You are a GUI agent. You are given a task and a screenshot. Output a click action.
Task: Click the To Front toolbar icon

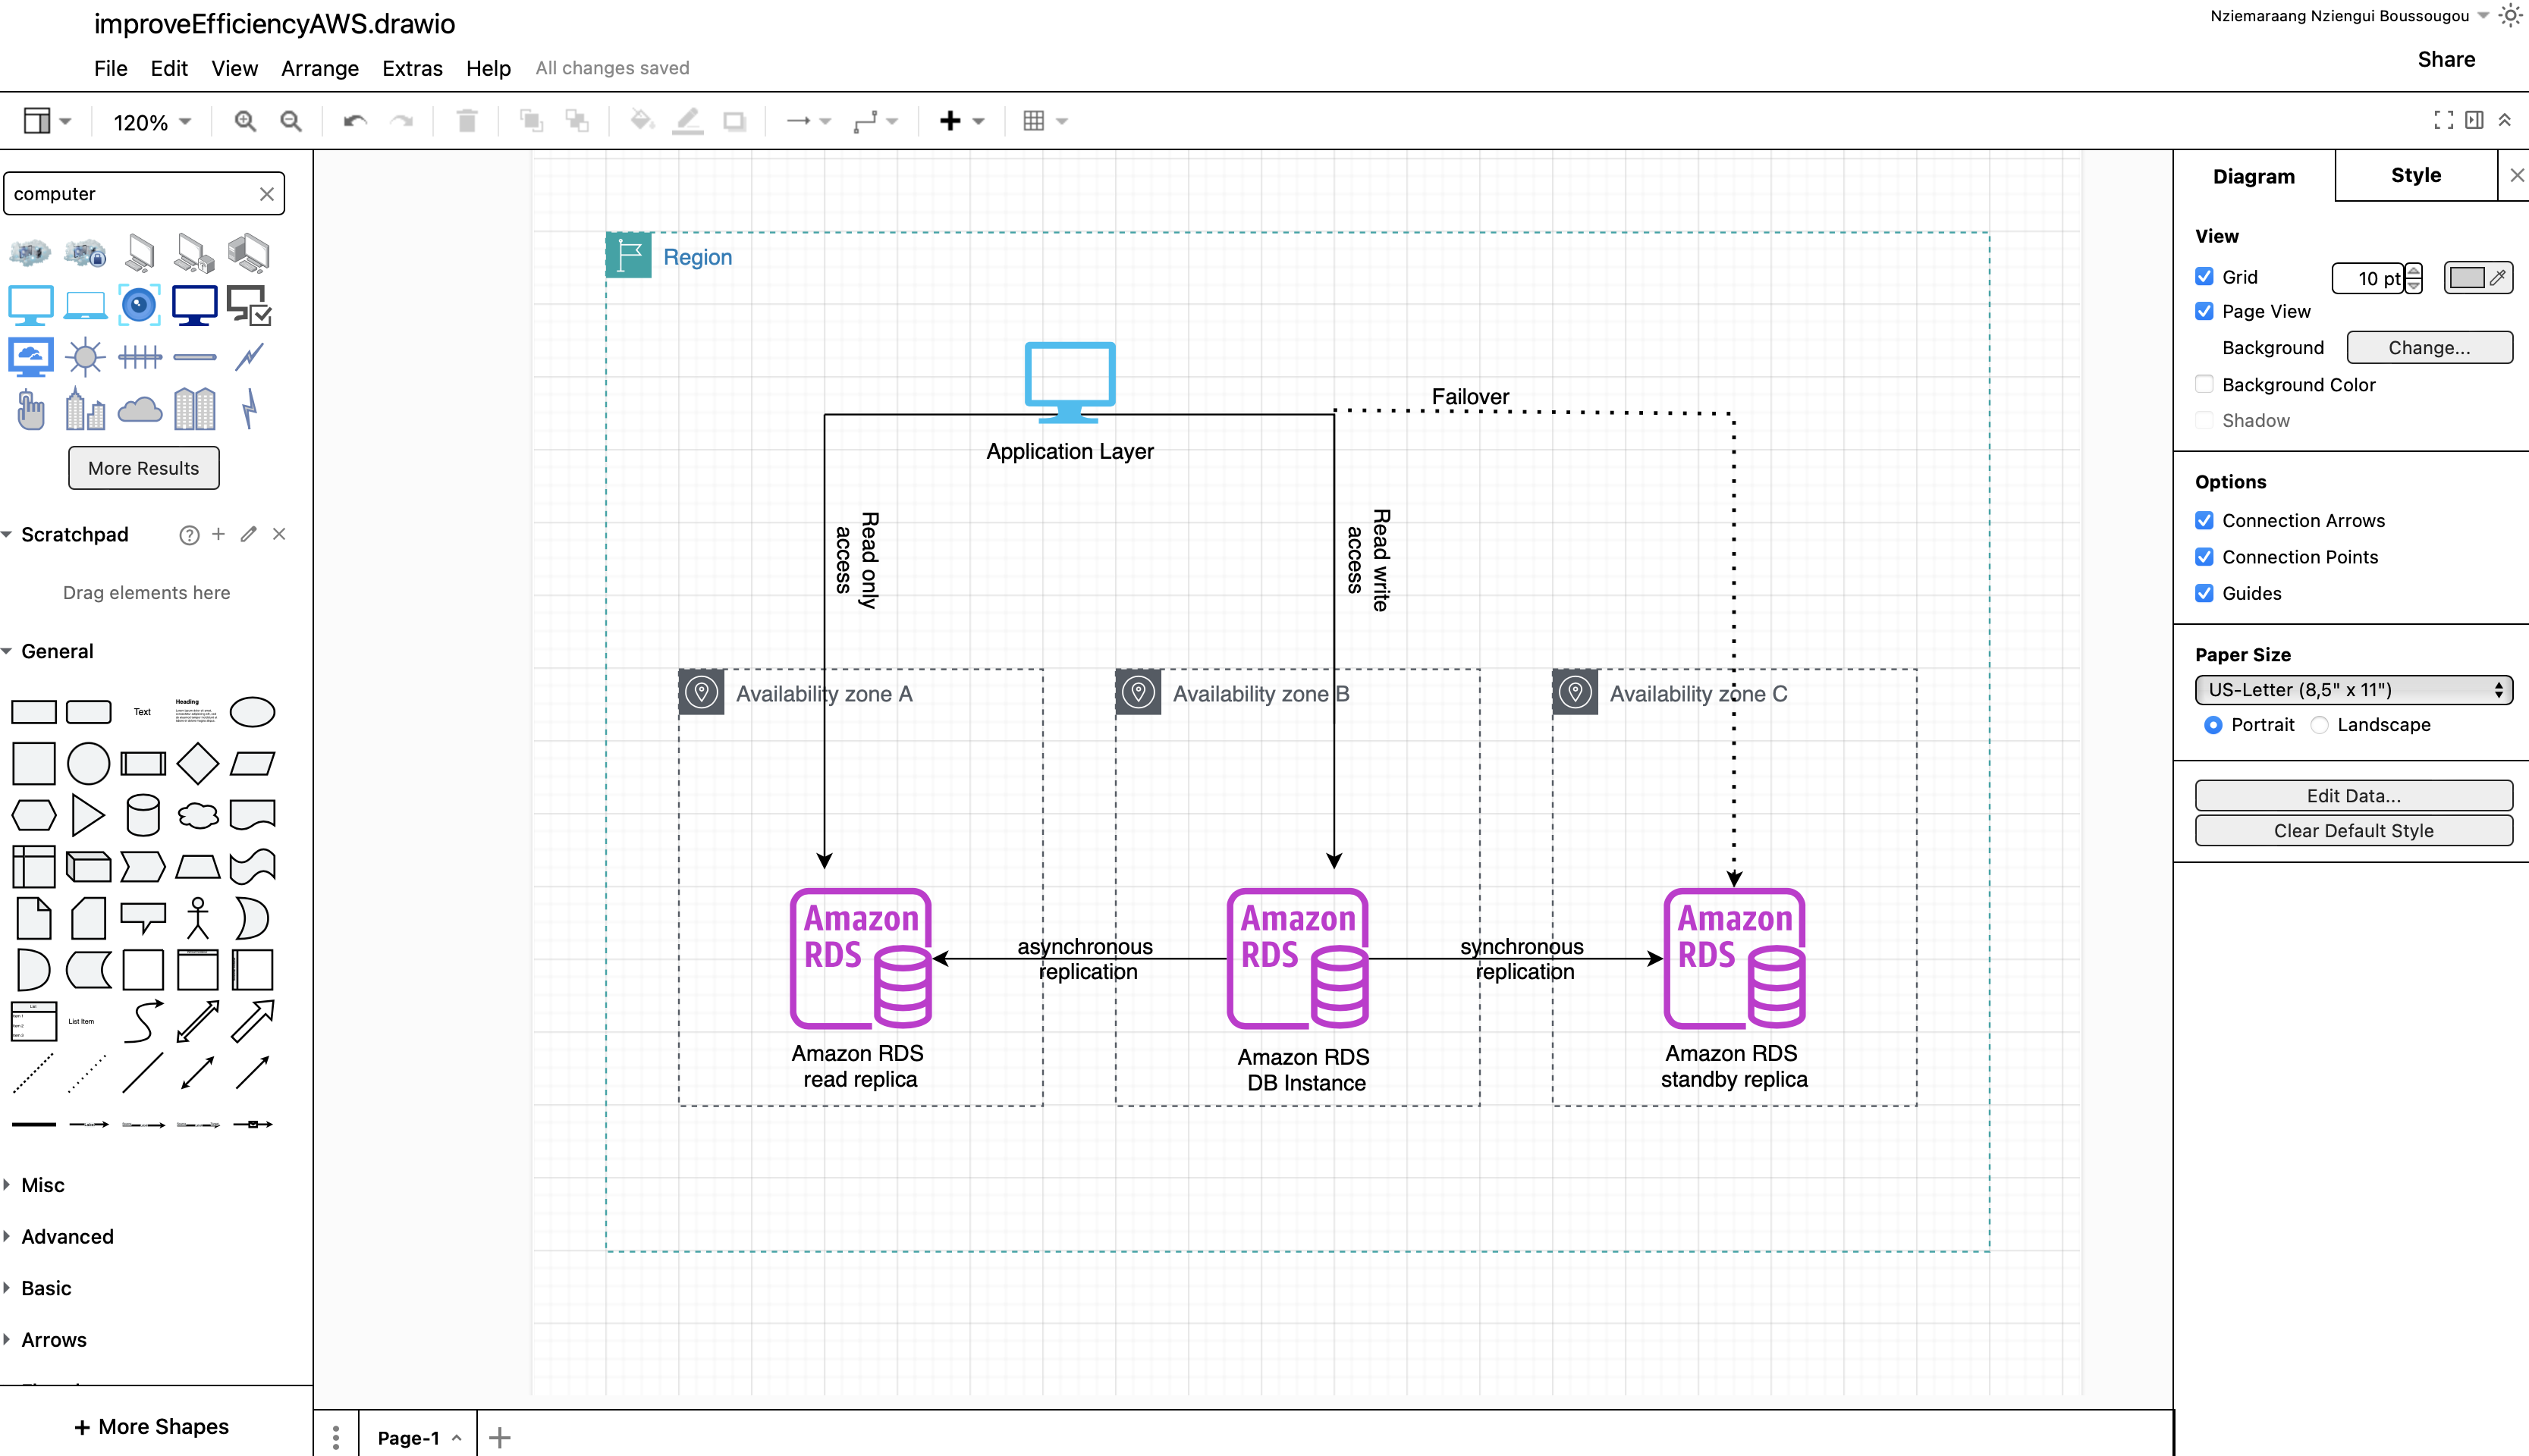(531, 121)
